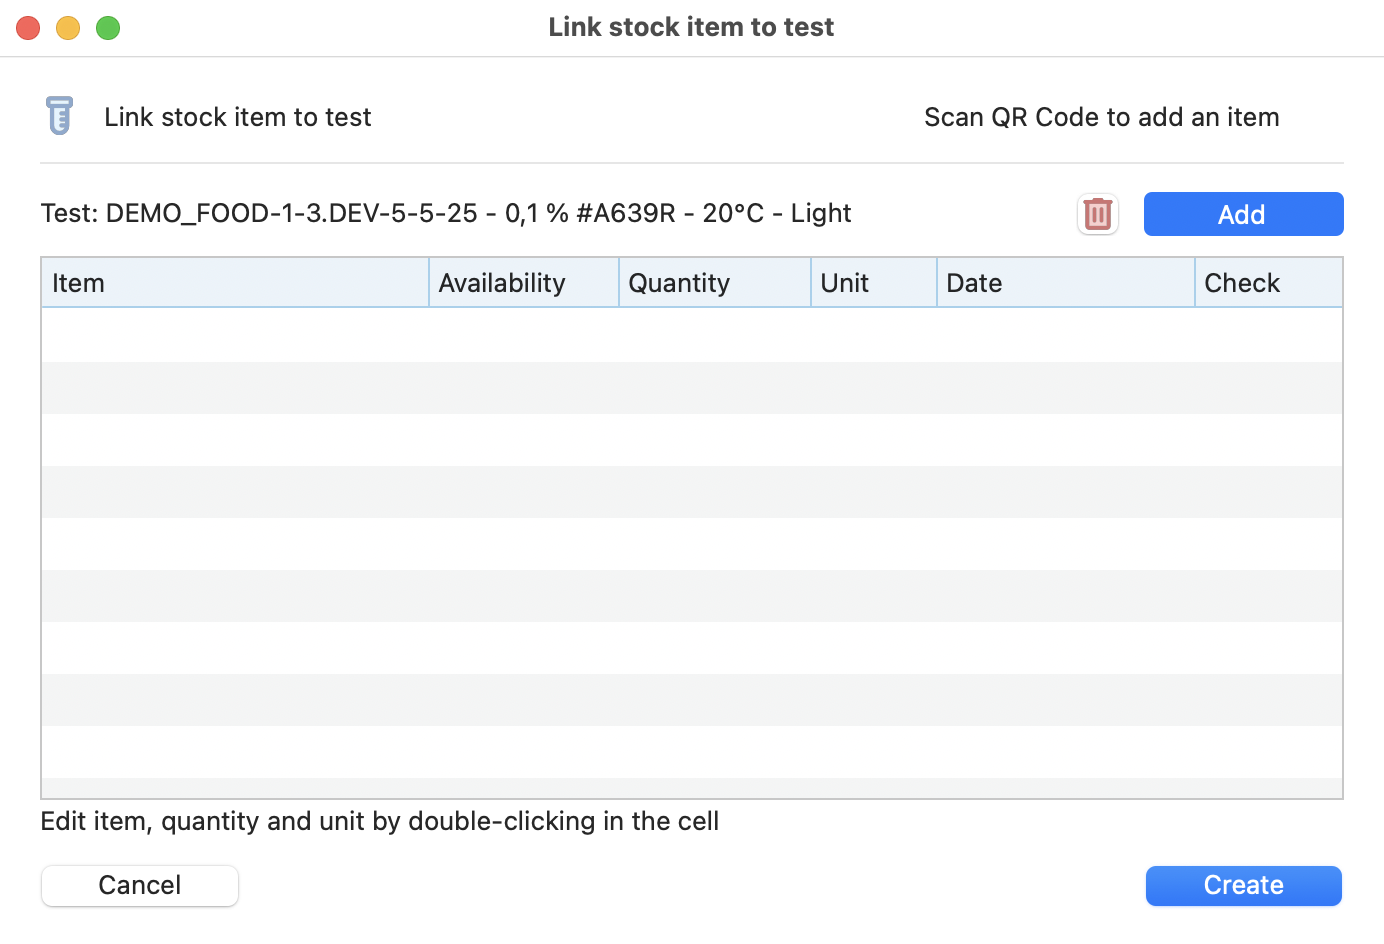Close the window with red button
Screen dimensions: 1384x944
(x=28, y=28)
